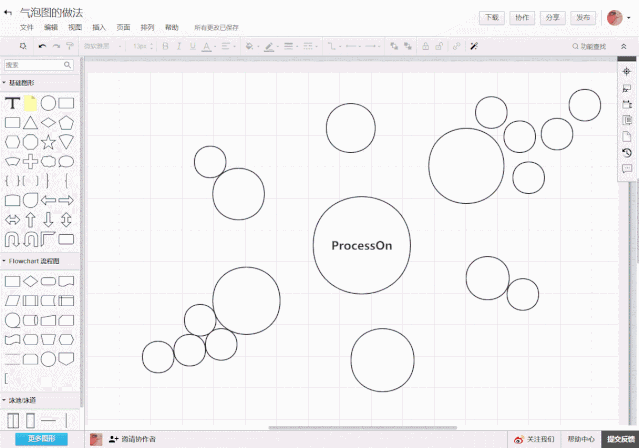Click the 下载 button
This screenshot has width=639, height=448.
click(491, 18)
